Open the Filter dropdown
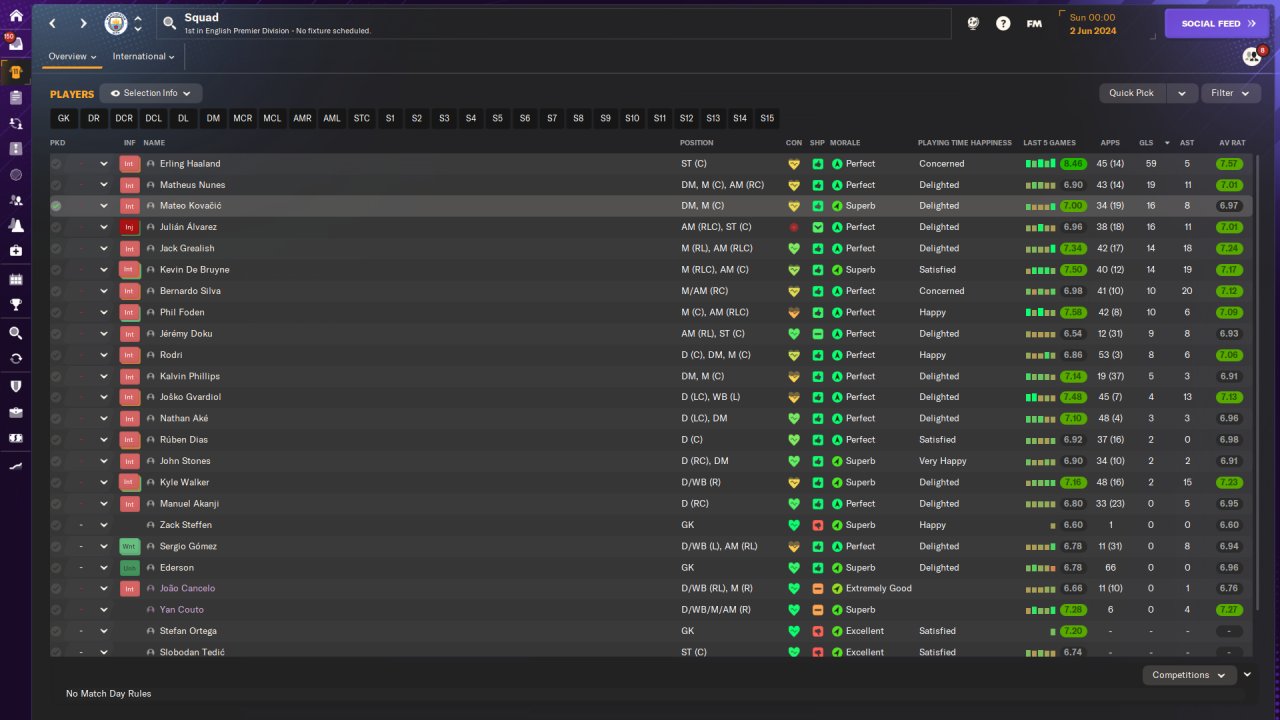 click(1231, 93)
